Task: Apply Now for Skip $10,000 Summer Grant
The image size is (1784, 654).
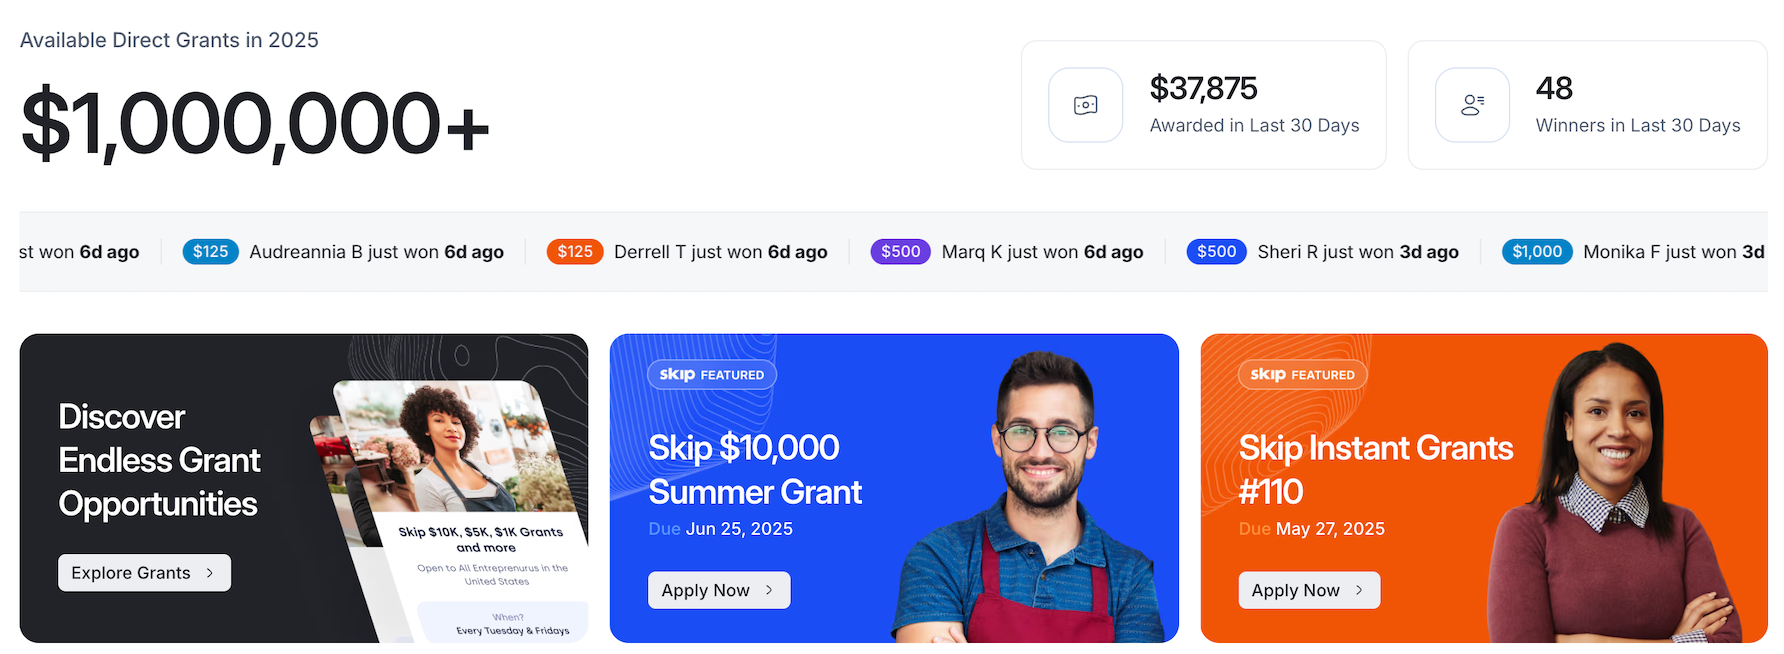Action: pos(719,590)
